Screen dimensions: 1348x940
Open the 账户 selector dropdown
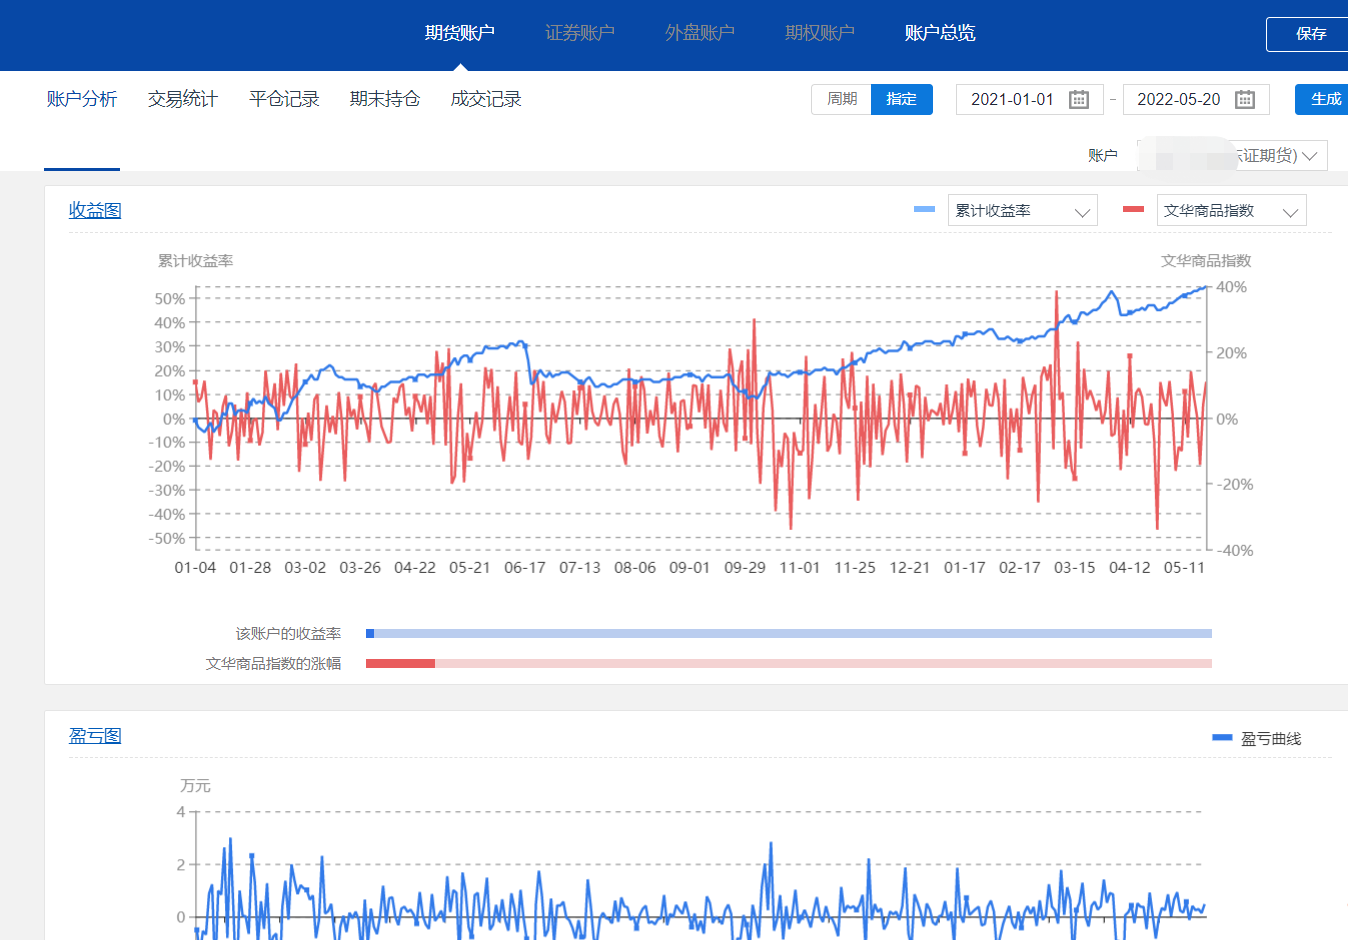1232,155
